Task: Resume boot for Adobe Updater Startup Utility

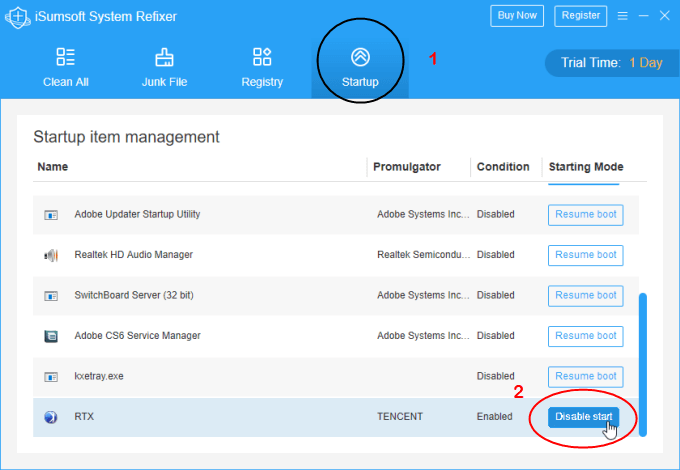Action: [x=585, y=215]
